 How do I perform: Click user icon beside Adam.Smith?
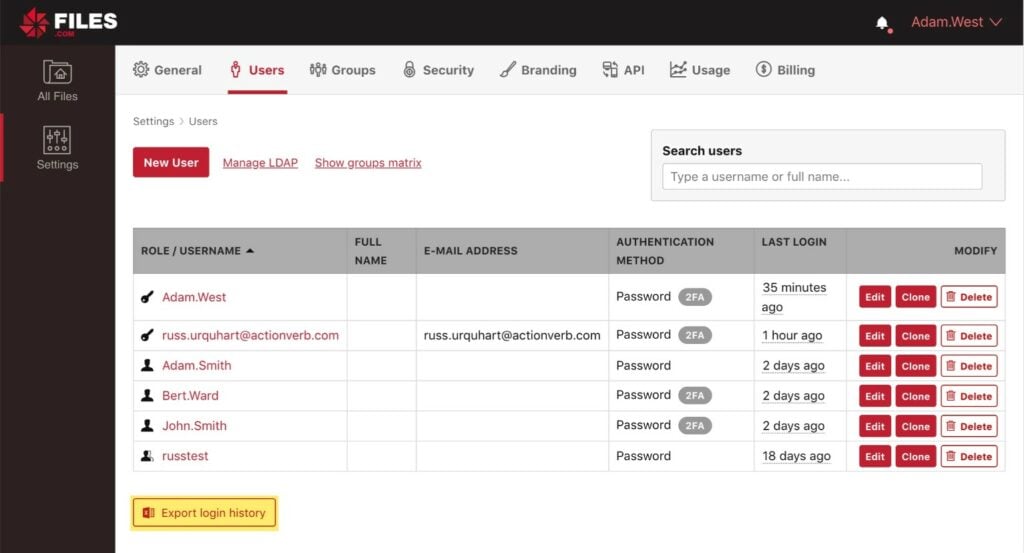coord(148,366)
